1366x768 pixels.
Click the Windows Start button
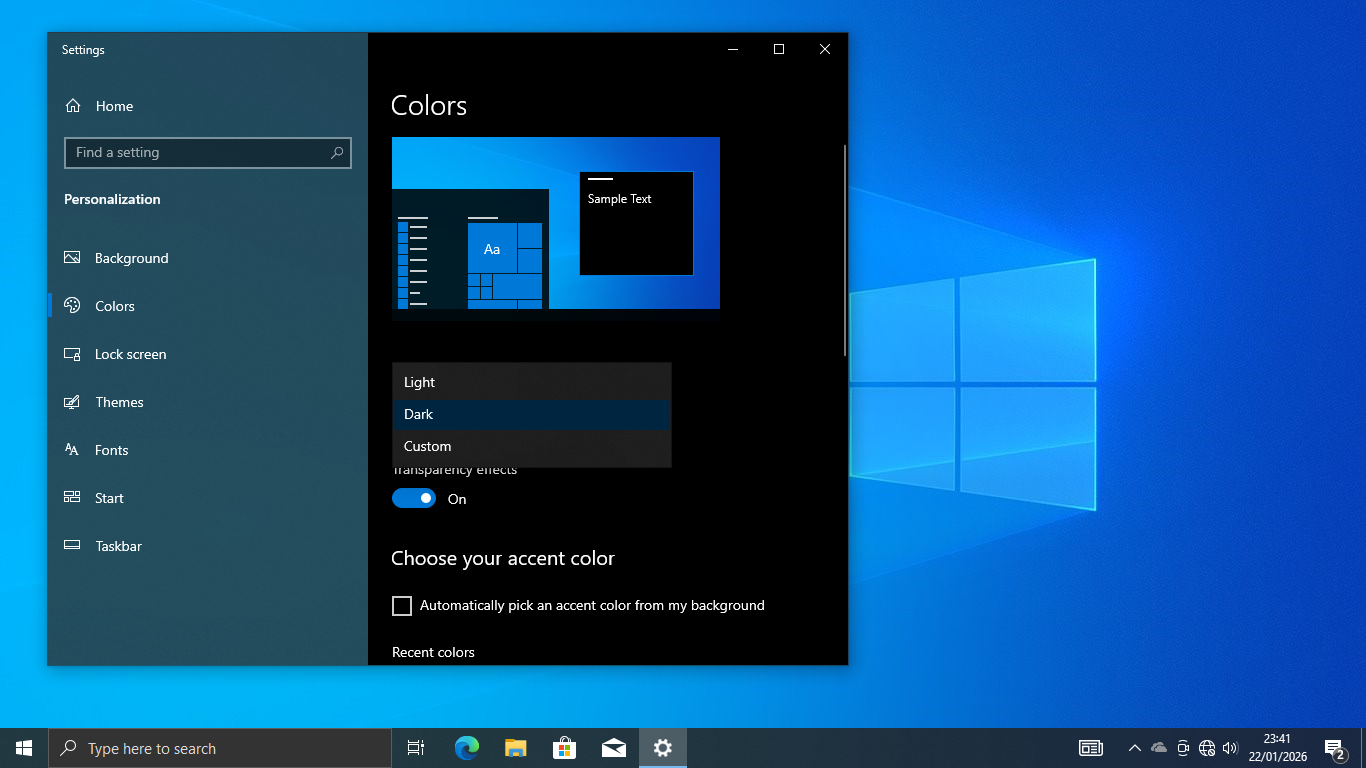(24, 748)
